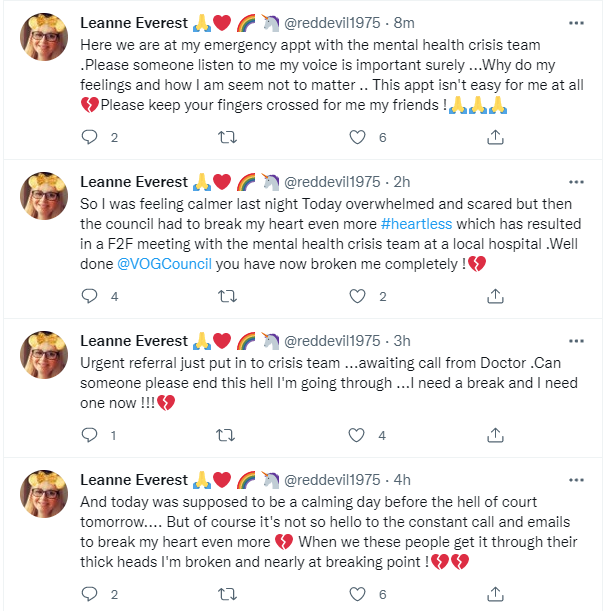Like the tweet posted 8m ago
The width and height of the screenshot is (604, 611).
click(x=357, y=137)
